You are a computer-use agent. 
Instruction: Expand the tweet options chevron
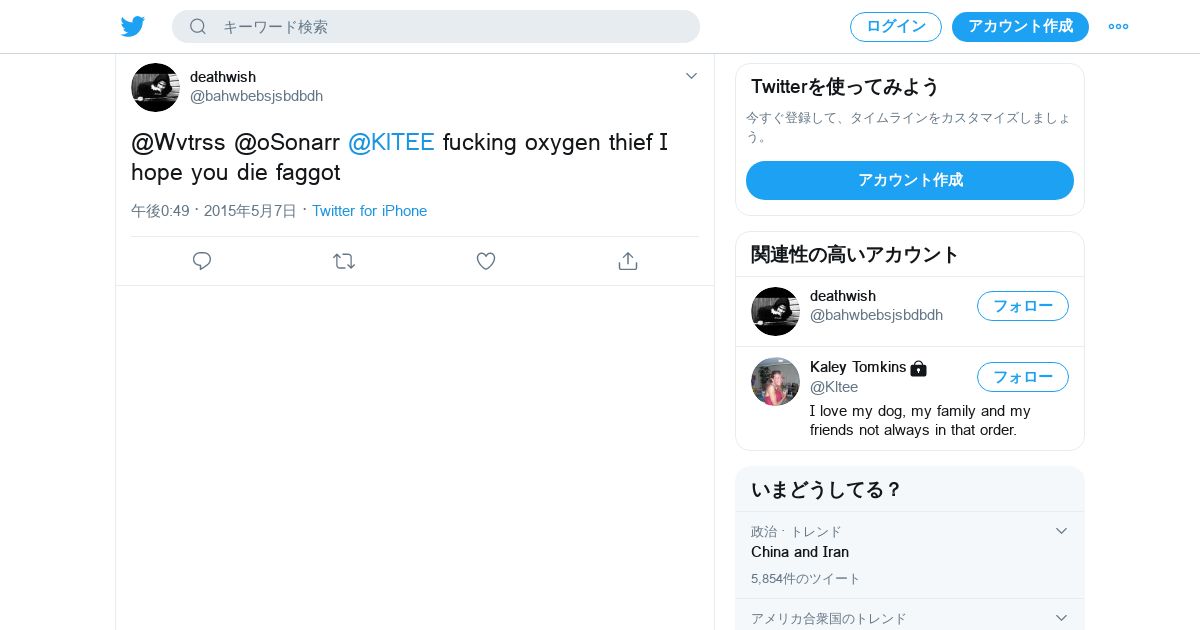[691, 76]
